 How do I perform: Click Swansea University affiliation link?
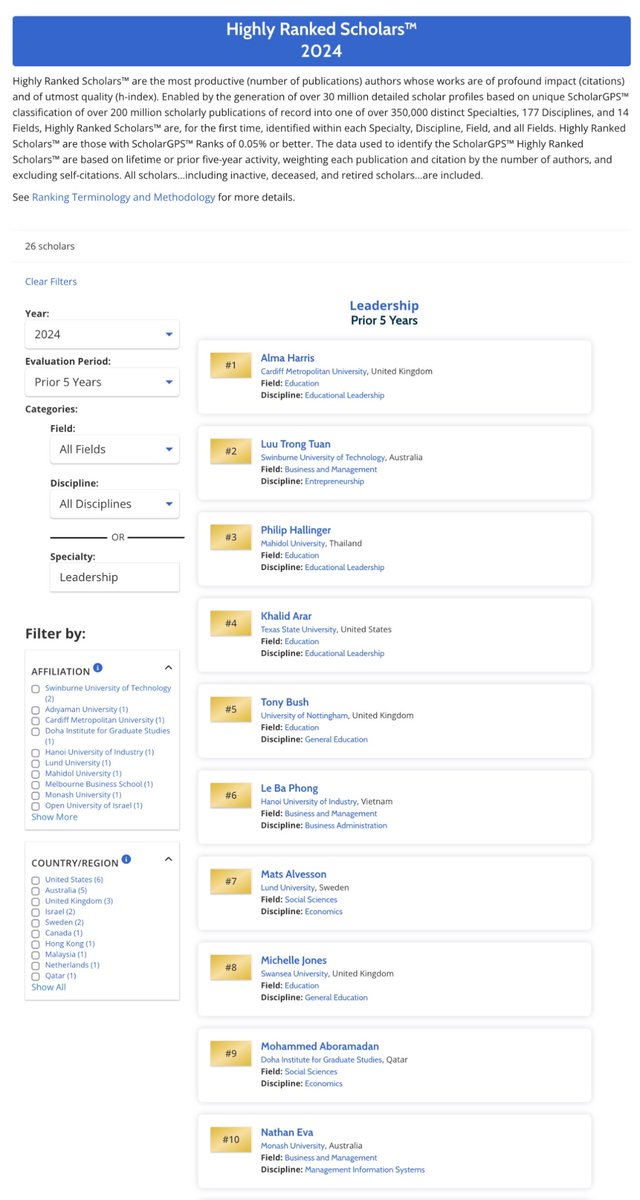[294, 974]
